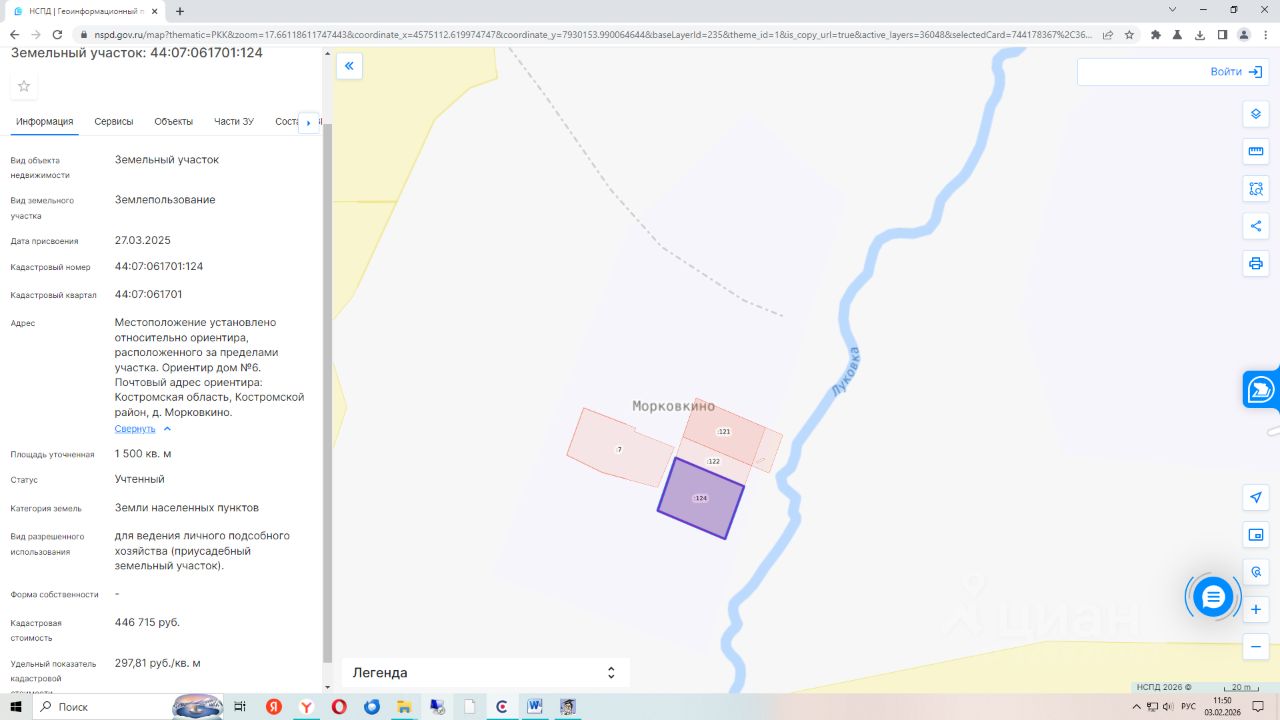Toggle the browser side panel
The height and width of the screenshot is (720, 1280).
1222,35
